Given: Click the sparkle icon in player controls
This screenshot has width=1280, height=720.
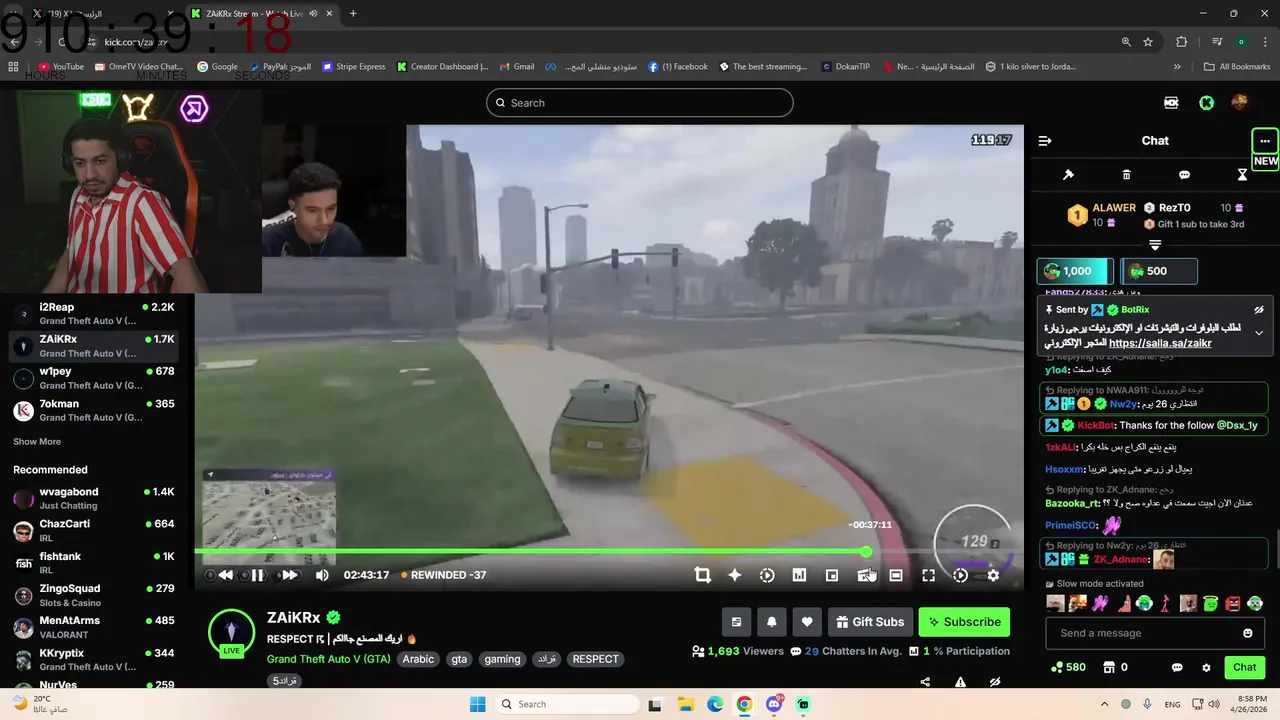Looking at the screenshot, I should click(735, 575).
